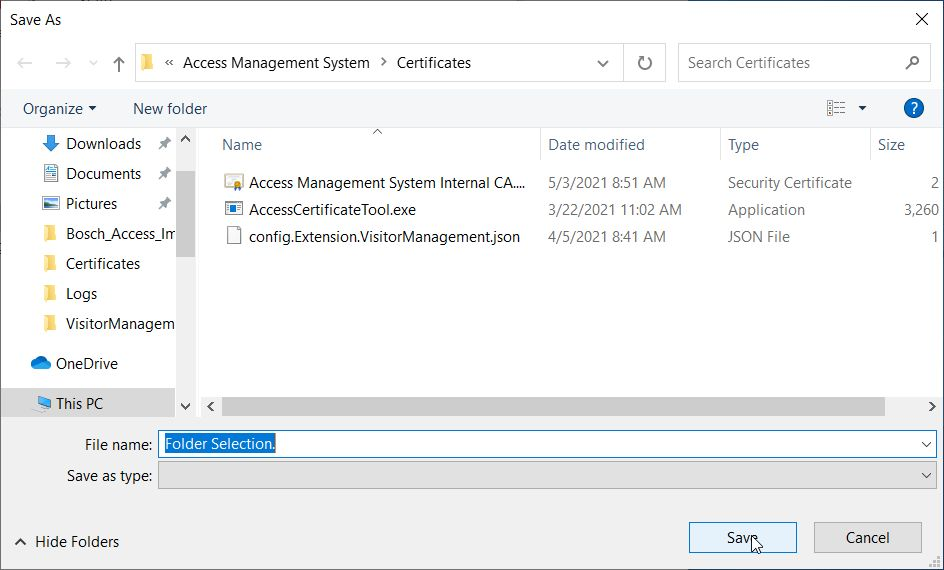
Task: Click the horizontal scrollbar in file list
Action: (553, 407)
